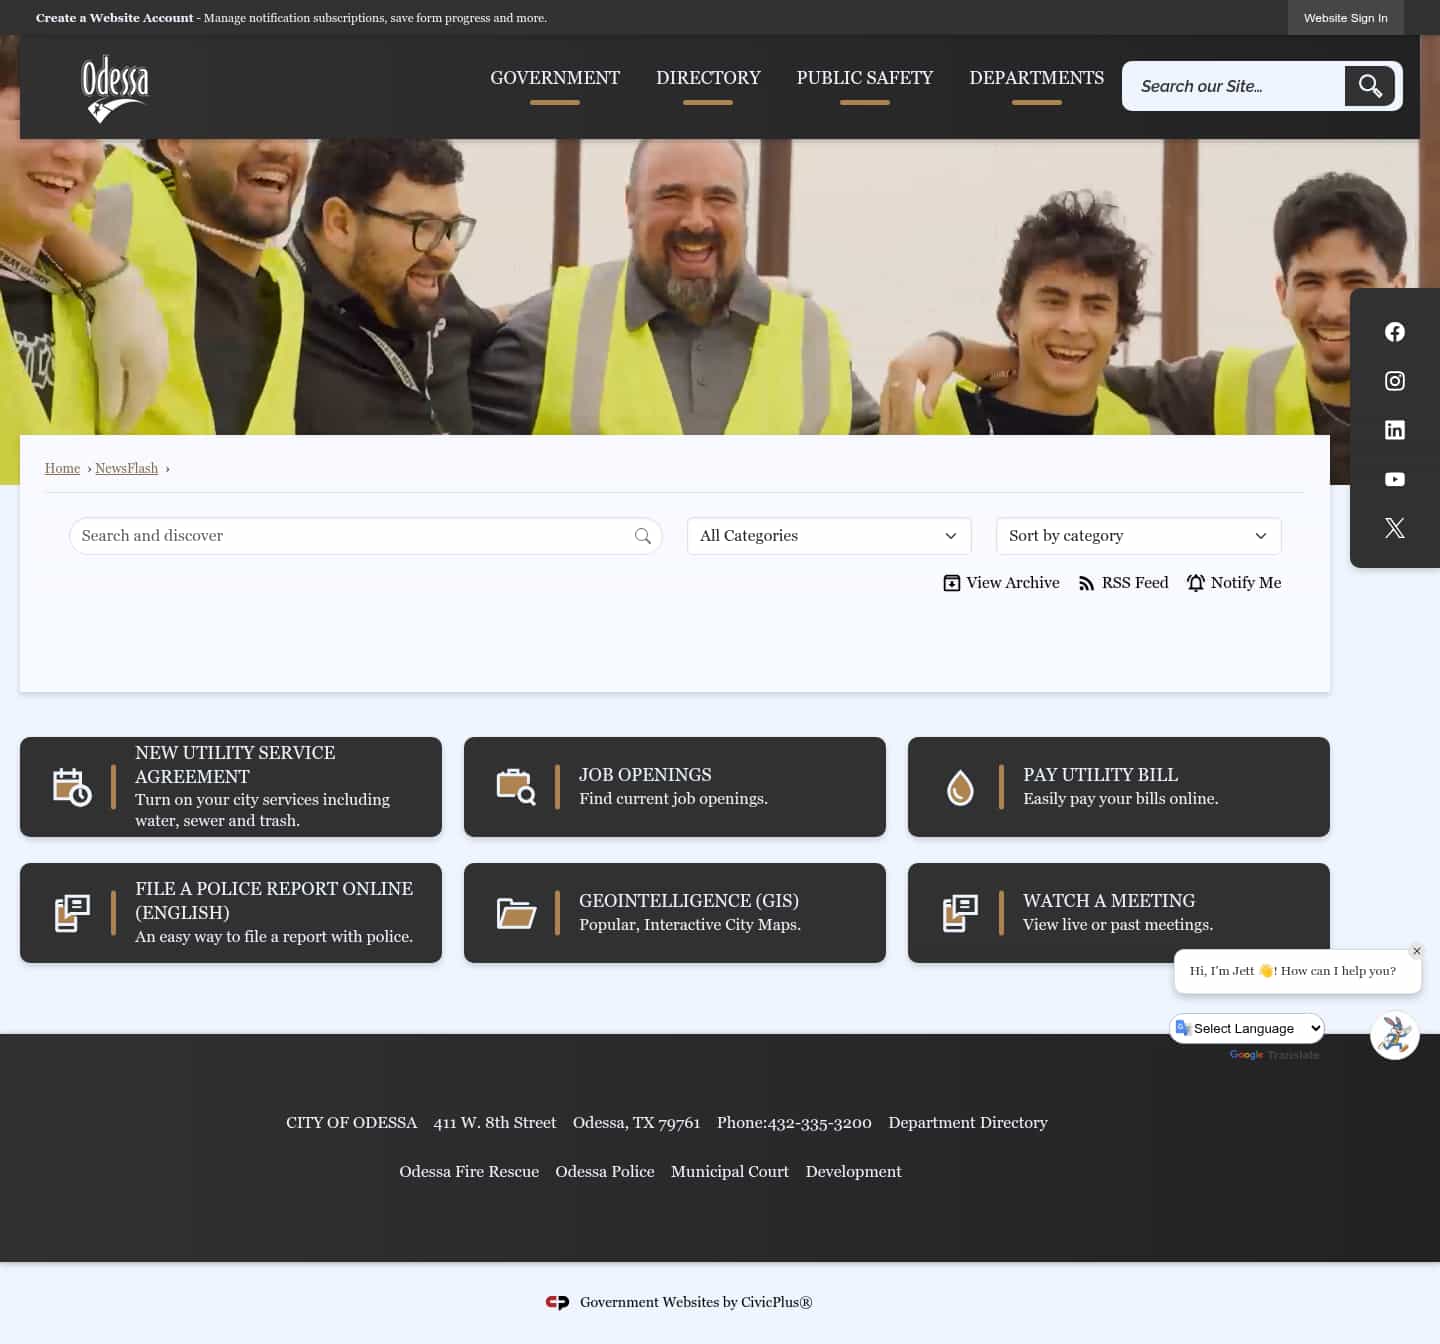Open the YouTube channel icon
The width and height of the screenshot is (1440, 1344).
coord(1394,479)
